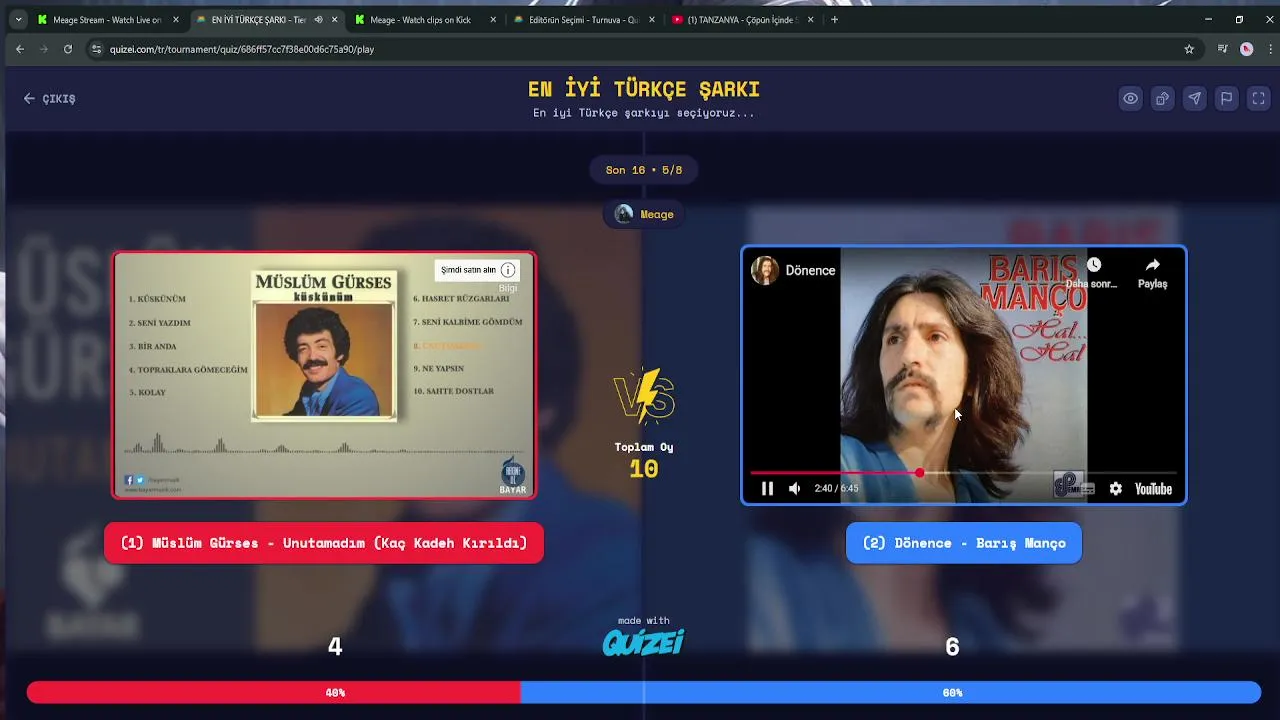Open media control icon in browser toolbar
The width and height of the screenshot is (1280, 720).
tap(1222, 49)
